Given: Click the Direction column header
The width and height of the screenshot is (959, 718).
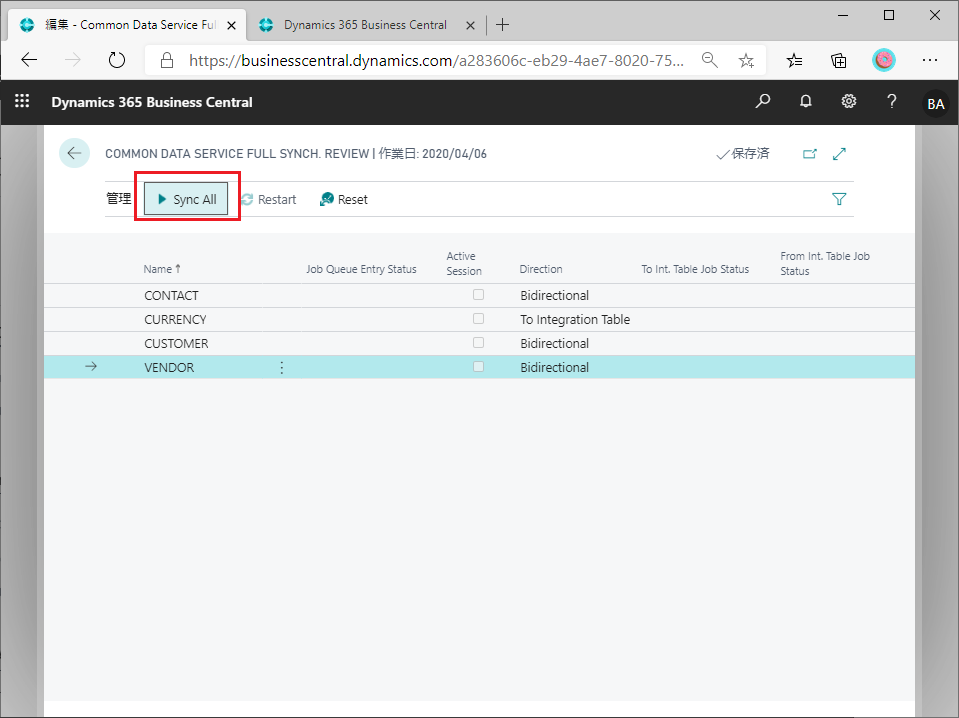Looking at the screenshot, I should coord(541,269).
